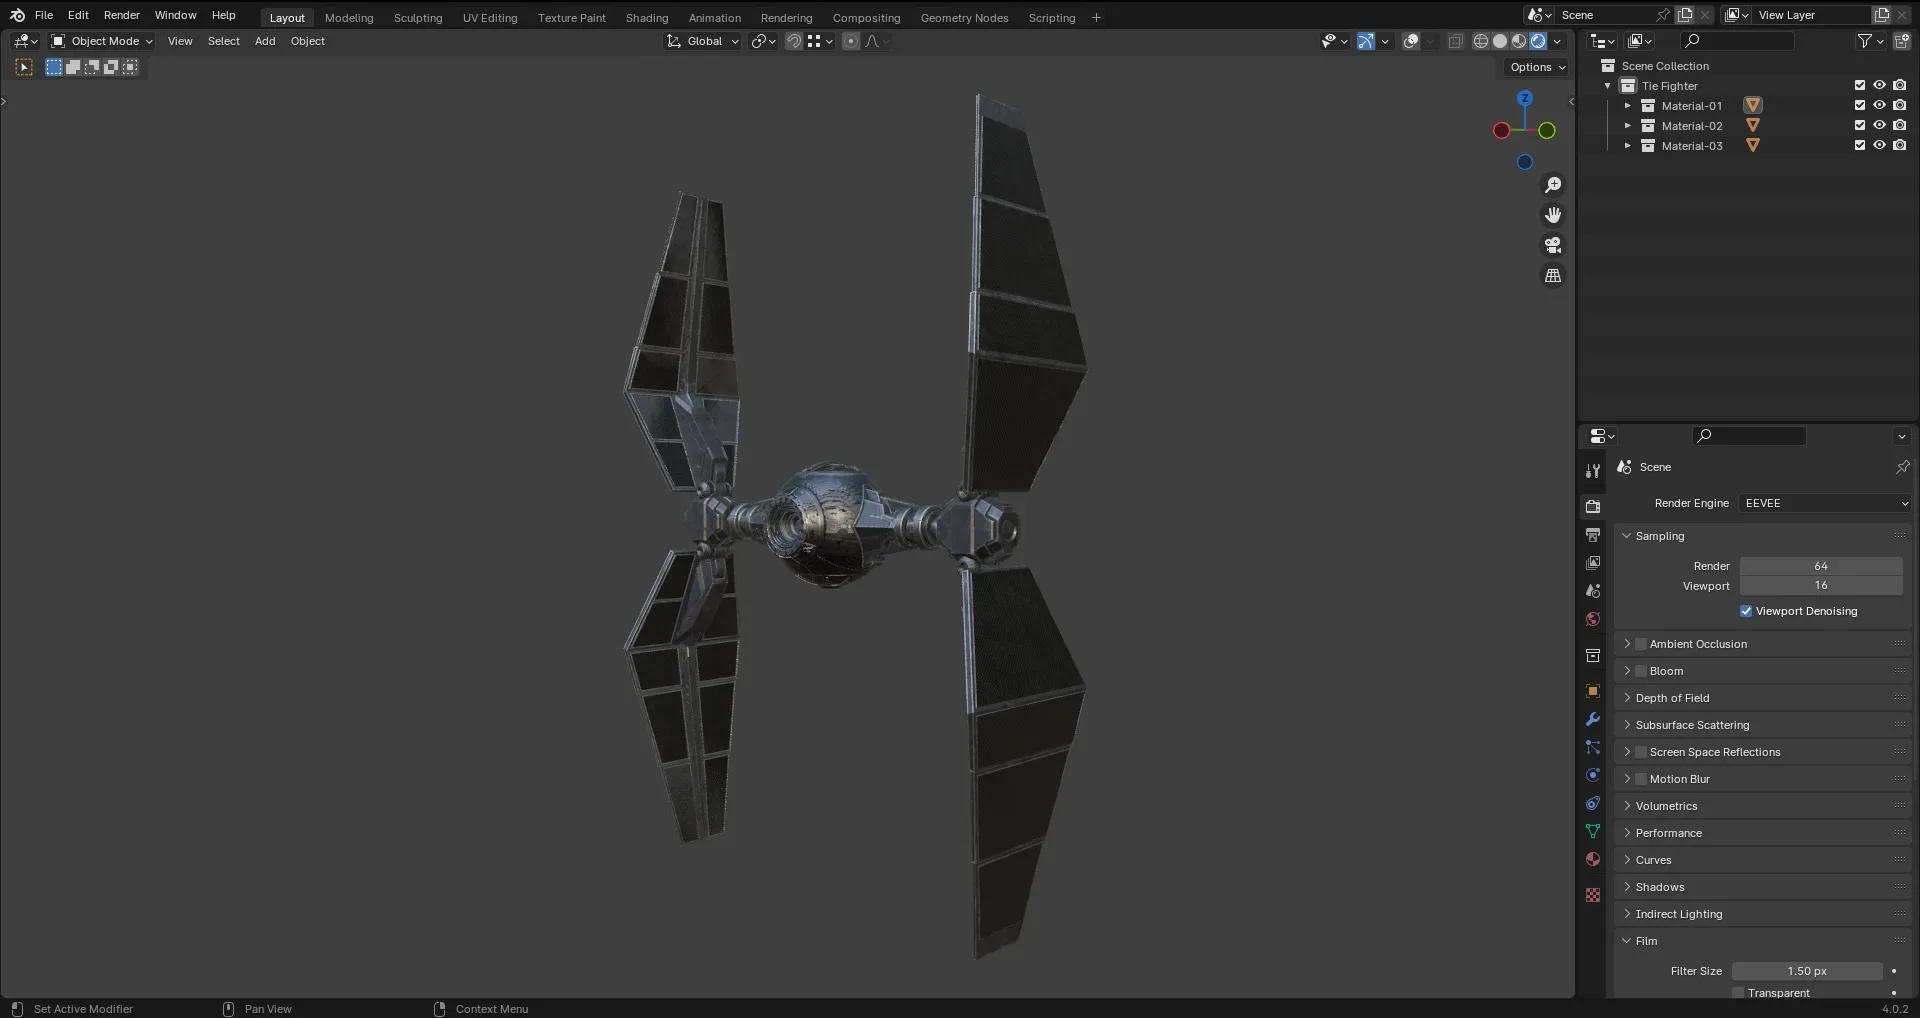The image size is (1920, 1018).
Task: Open the Render menu
Action: tap(122, 15)
